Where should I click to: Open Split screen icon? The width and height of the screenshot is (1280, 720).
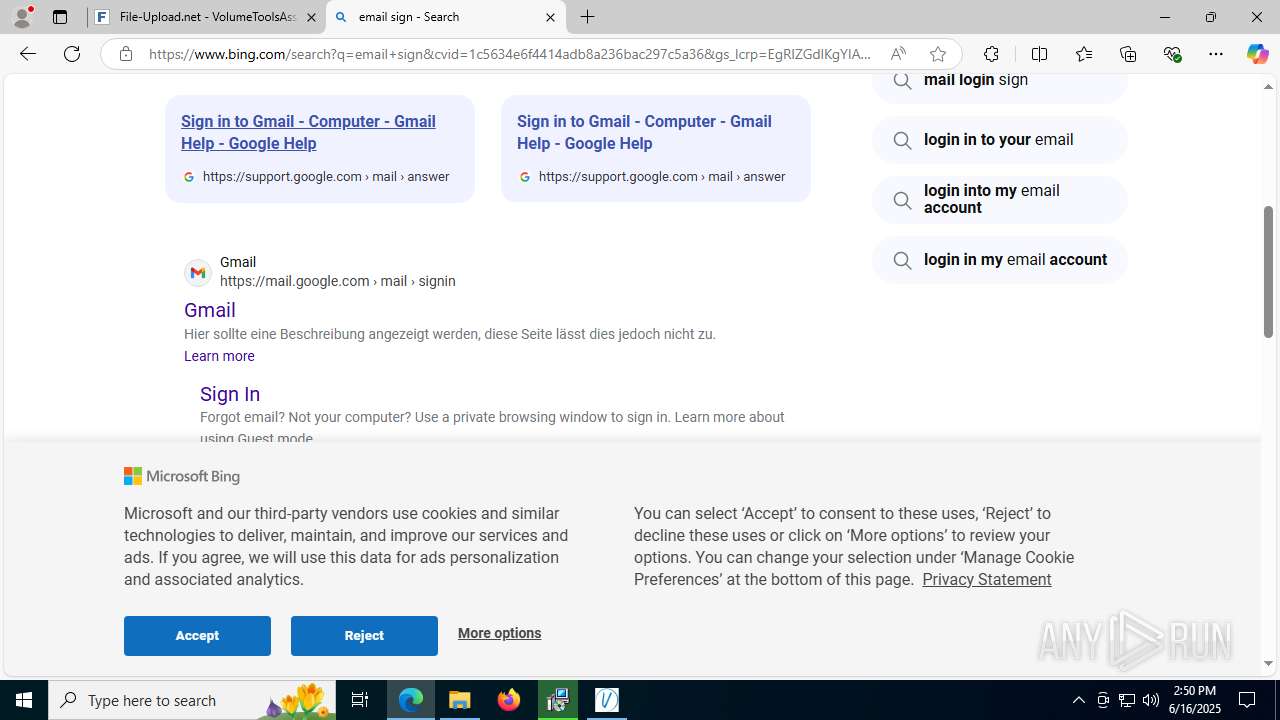[x=1039, y=54]
